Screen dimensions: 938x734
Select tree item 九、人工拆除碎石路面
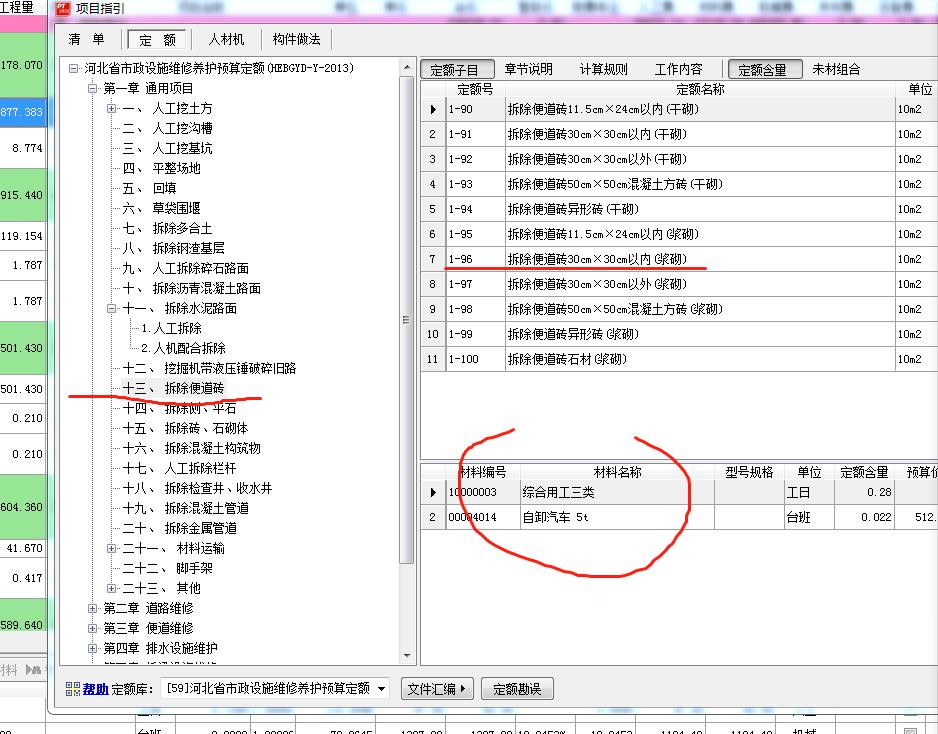point(185,269)
